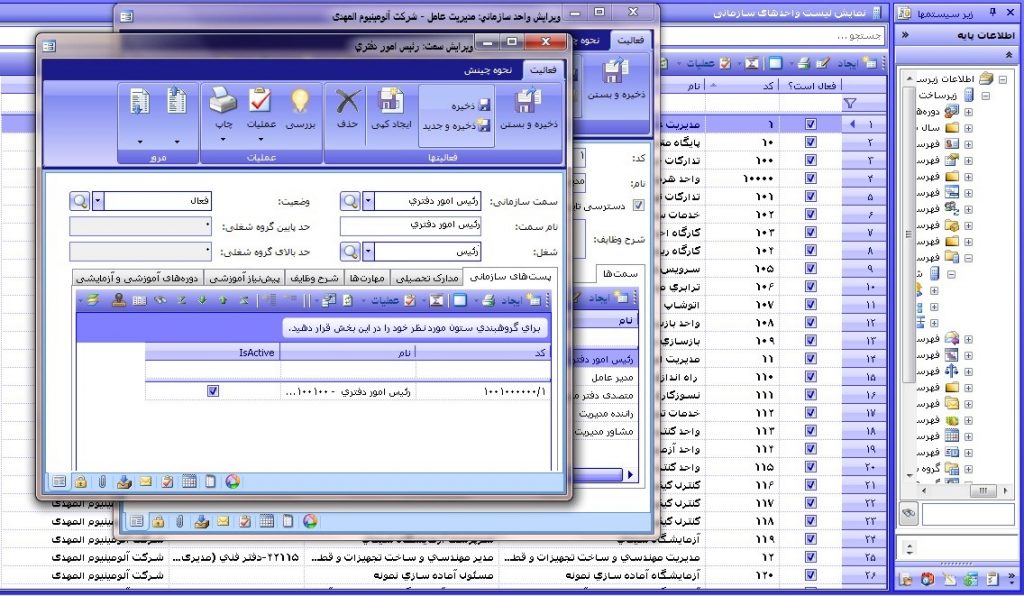
Task: Open the شغل (Job) dropdown arrow
Action: click(367, 251)
